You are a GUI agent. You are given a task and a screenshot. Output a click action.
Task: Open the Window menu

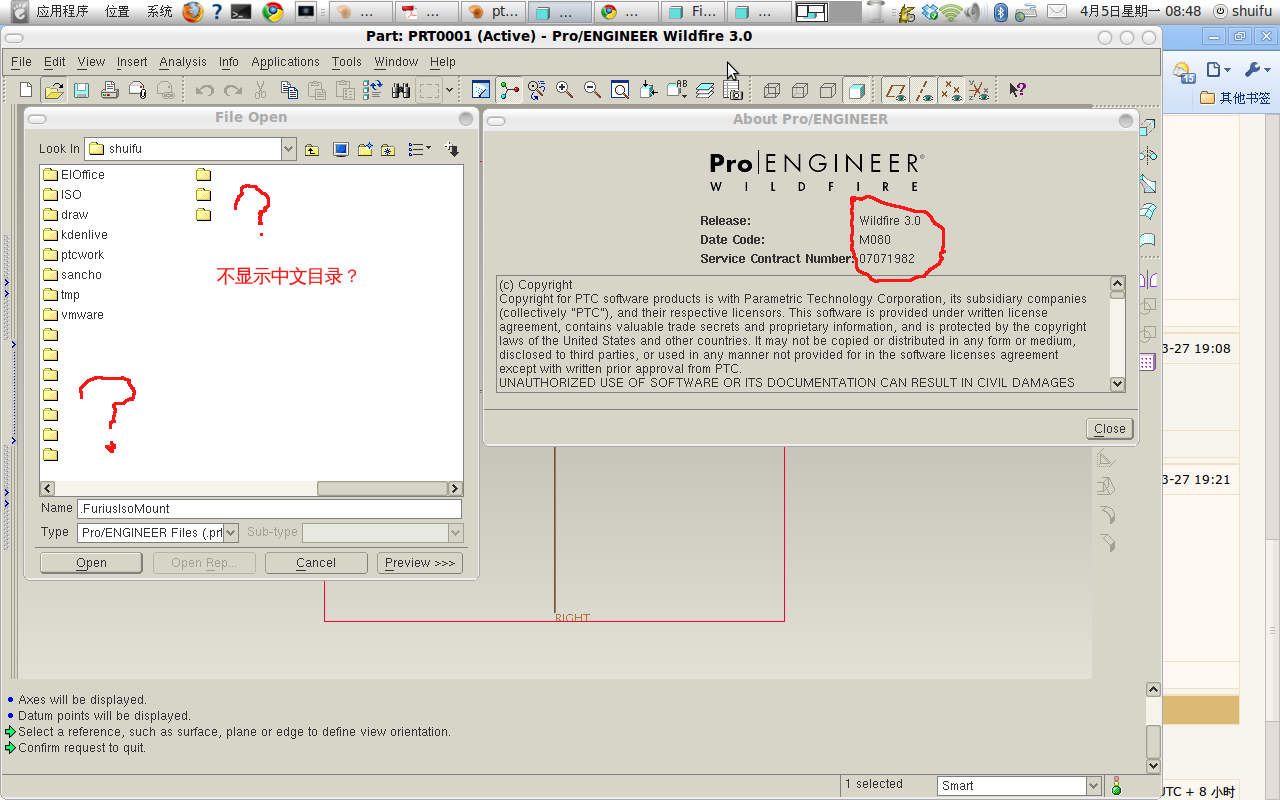396,62
